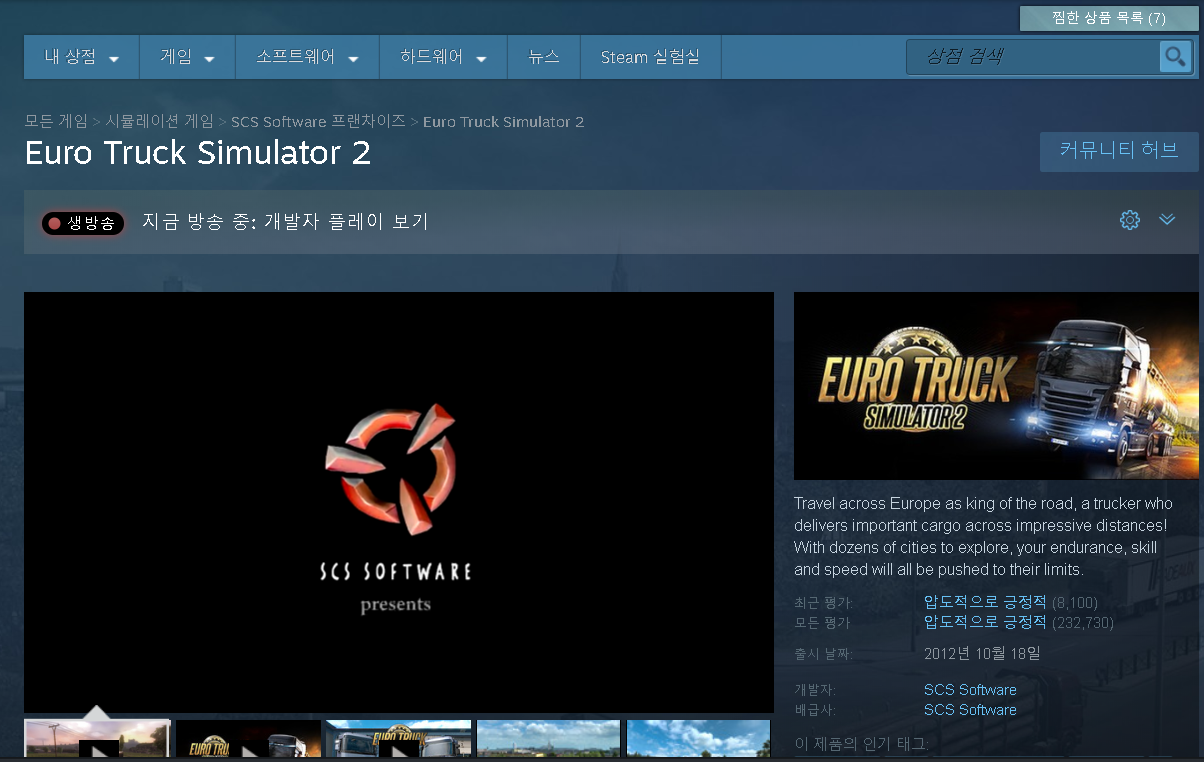Click the SCS Software trailer video player
This screenshot has height=762, width=1204.
(x=399, y=502)
